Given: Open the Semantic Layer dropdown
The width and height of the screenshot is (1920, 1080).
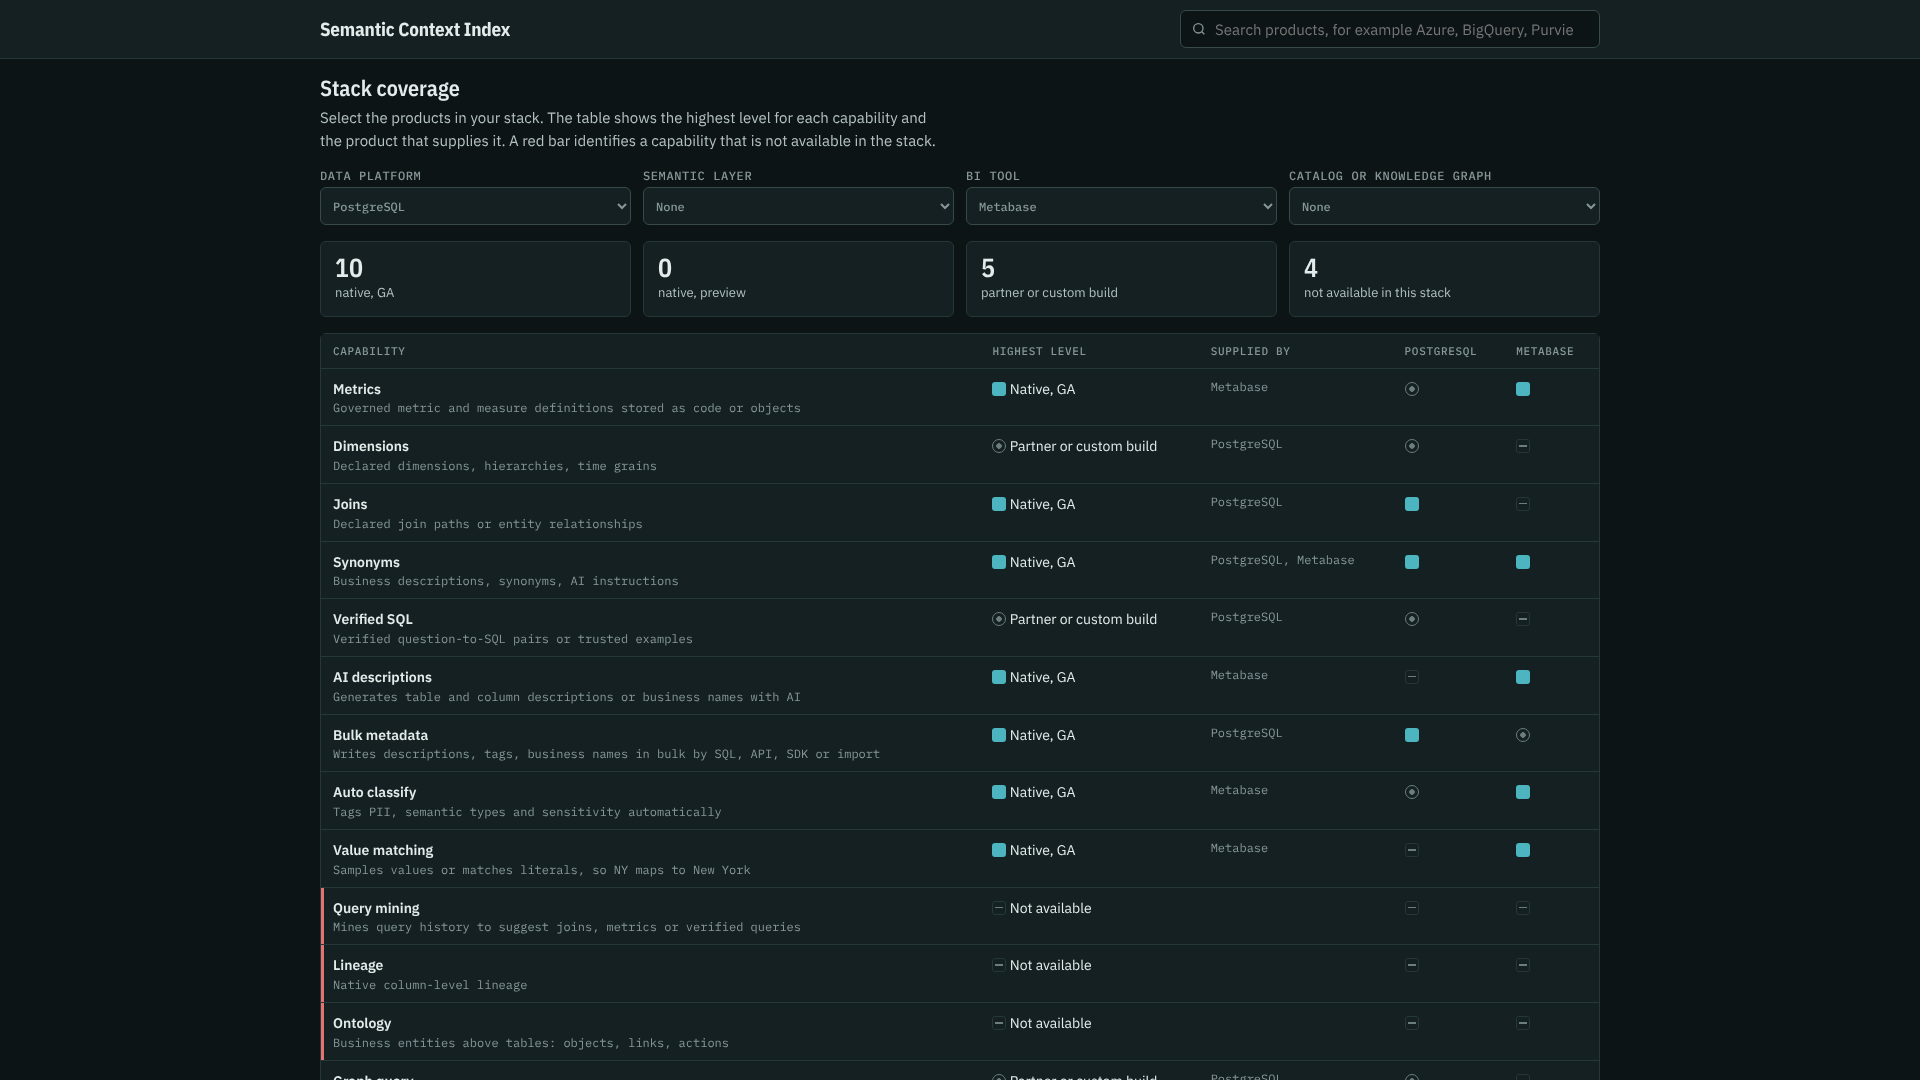Looking at the screenshot, I should (798, 207).
